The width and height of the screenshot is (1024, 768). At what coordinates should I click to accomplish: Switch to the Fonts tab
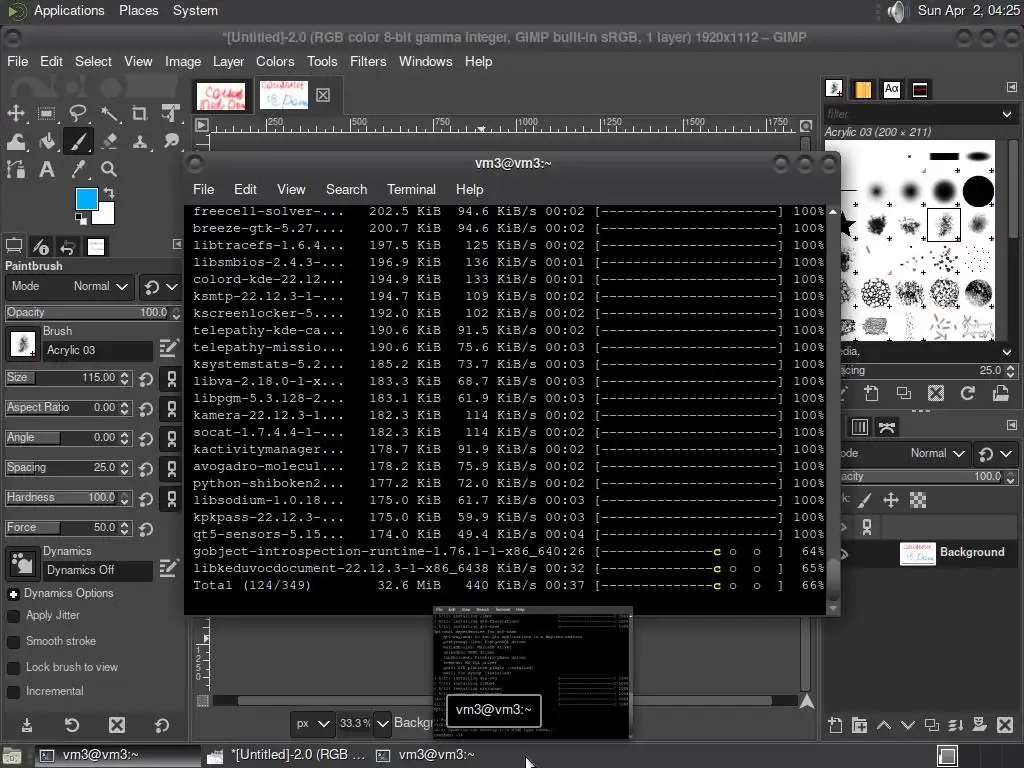point(891,89)
